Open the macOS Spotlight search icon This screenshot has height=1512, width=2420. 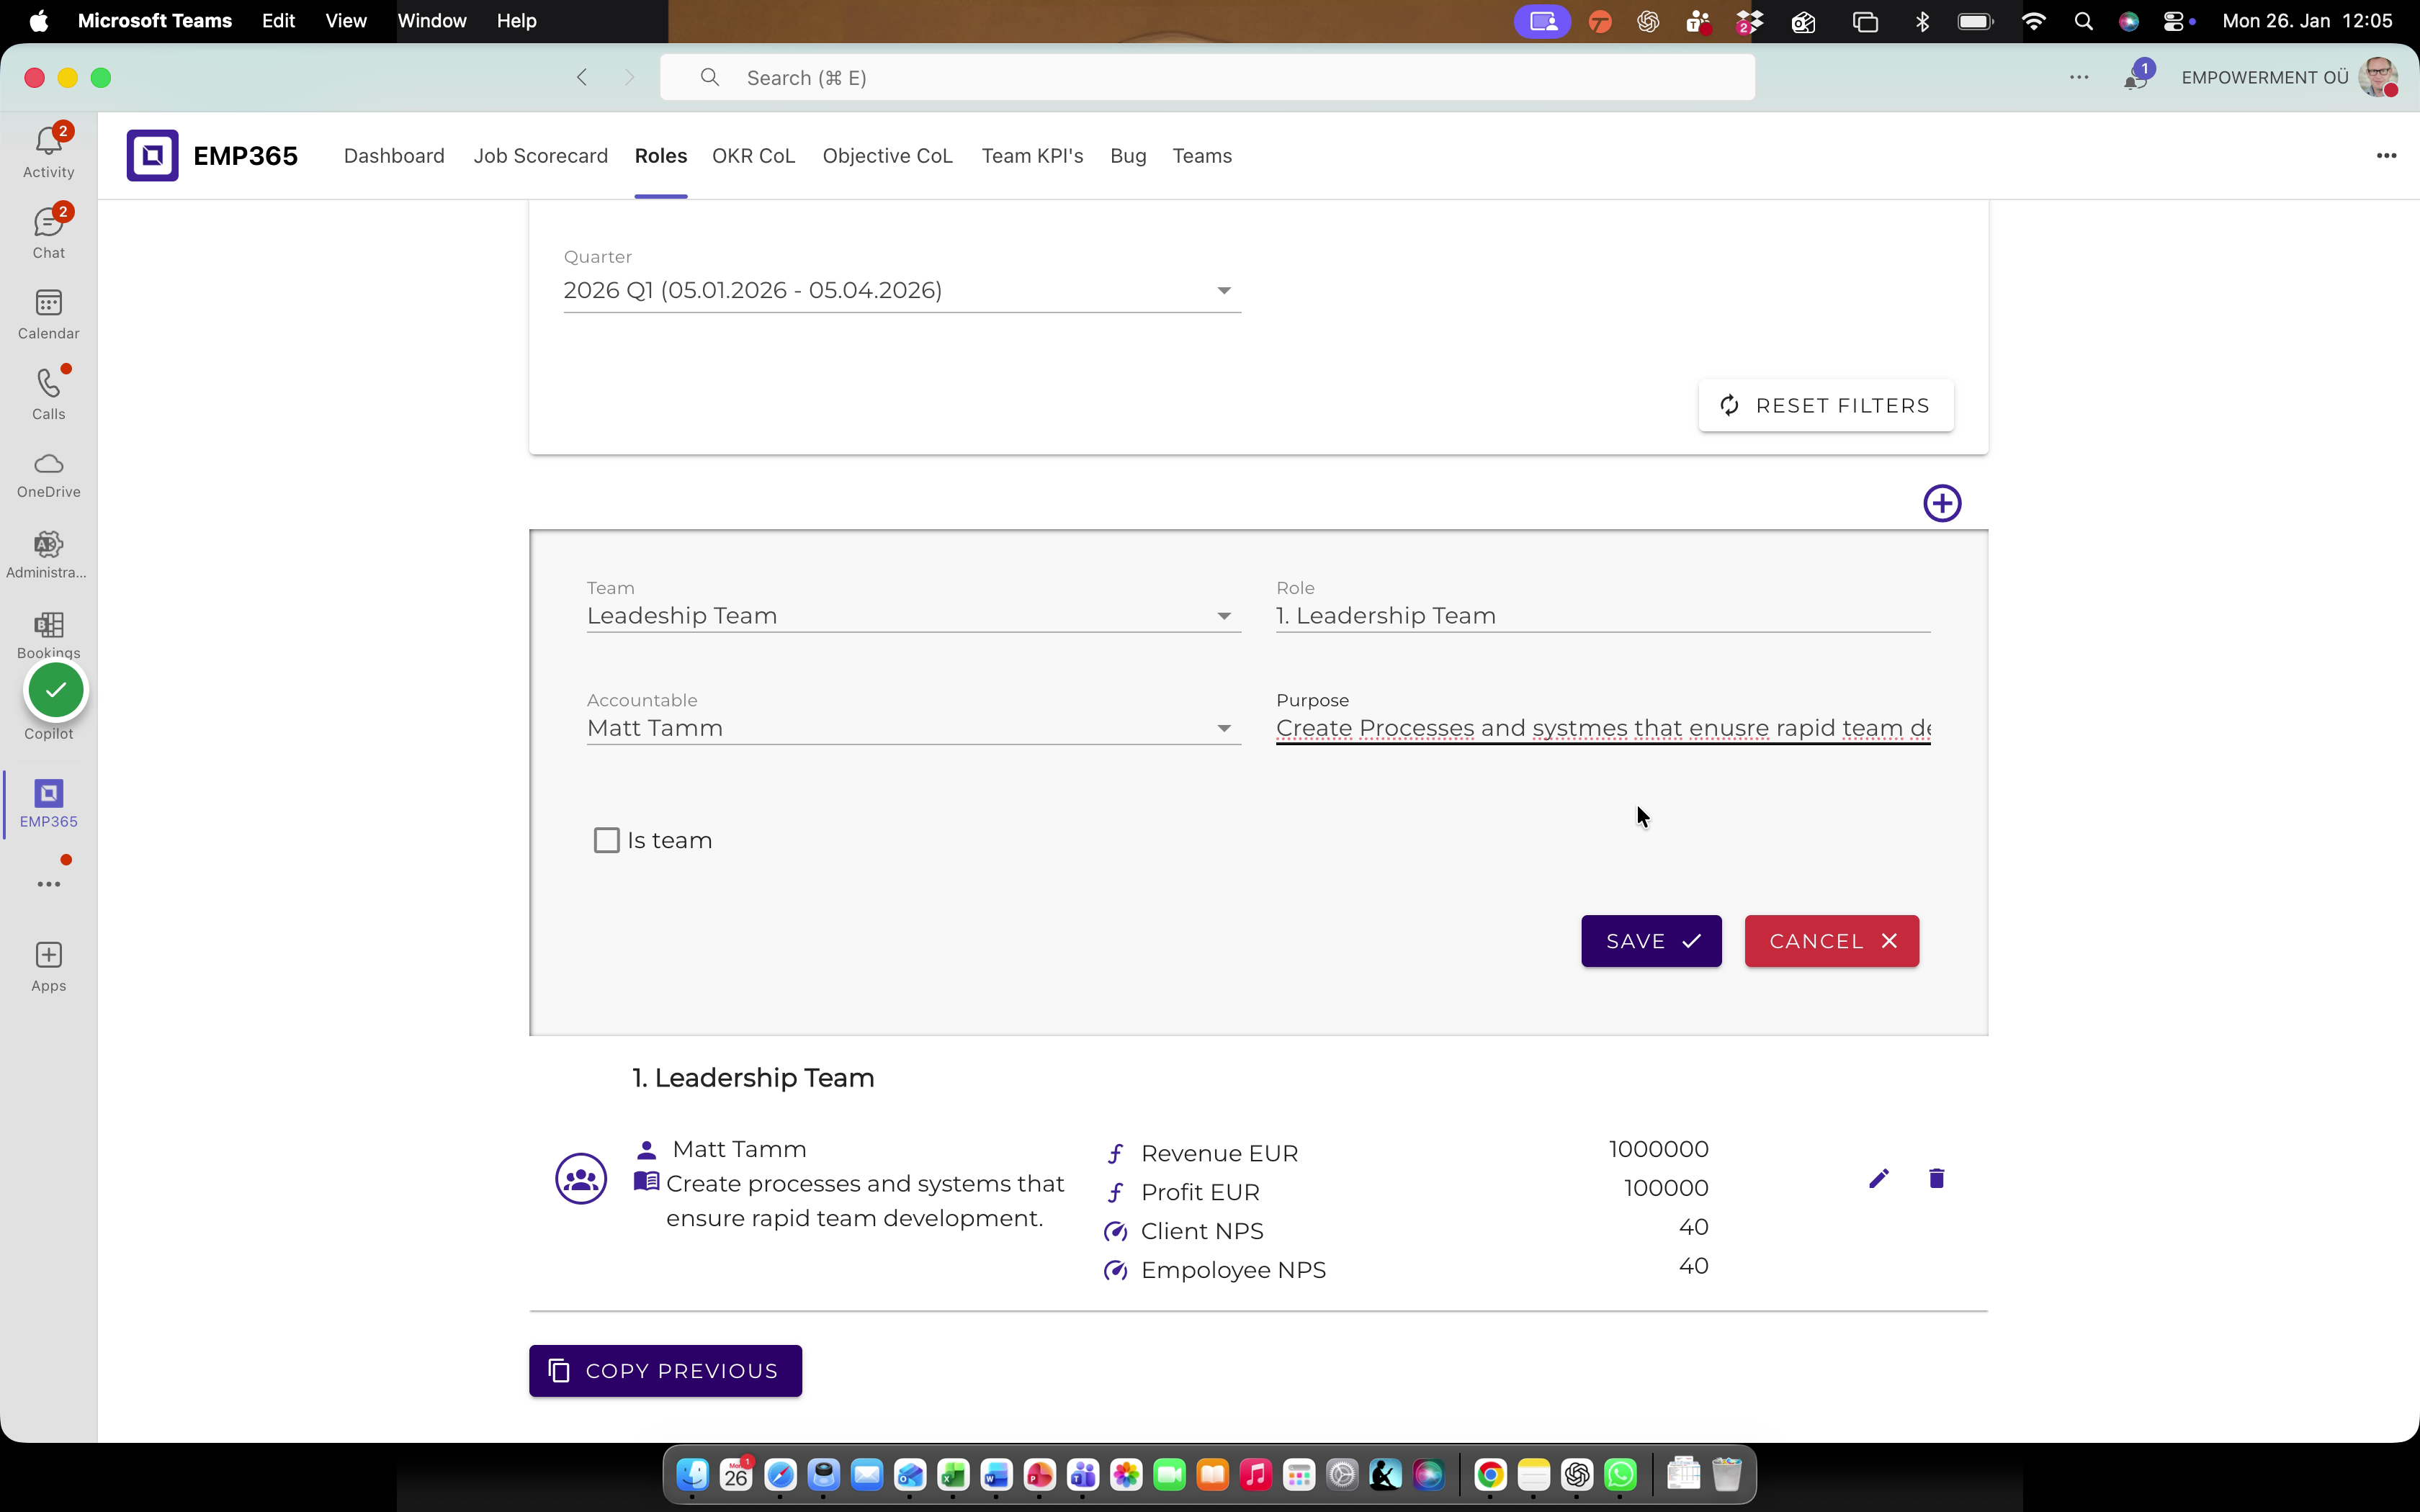pos(2083,21)
